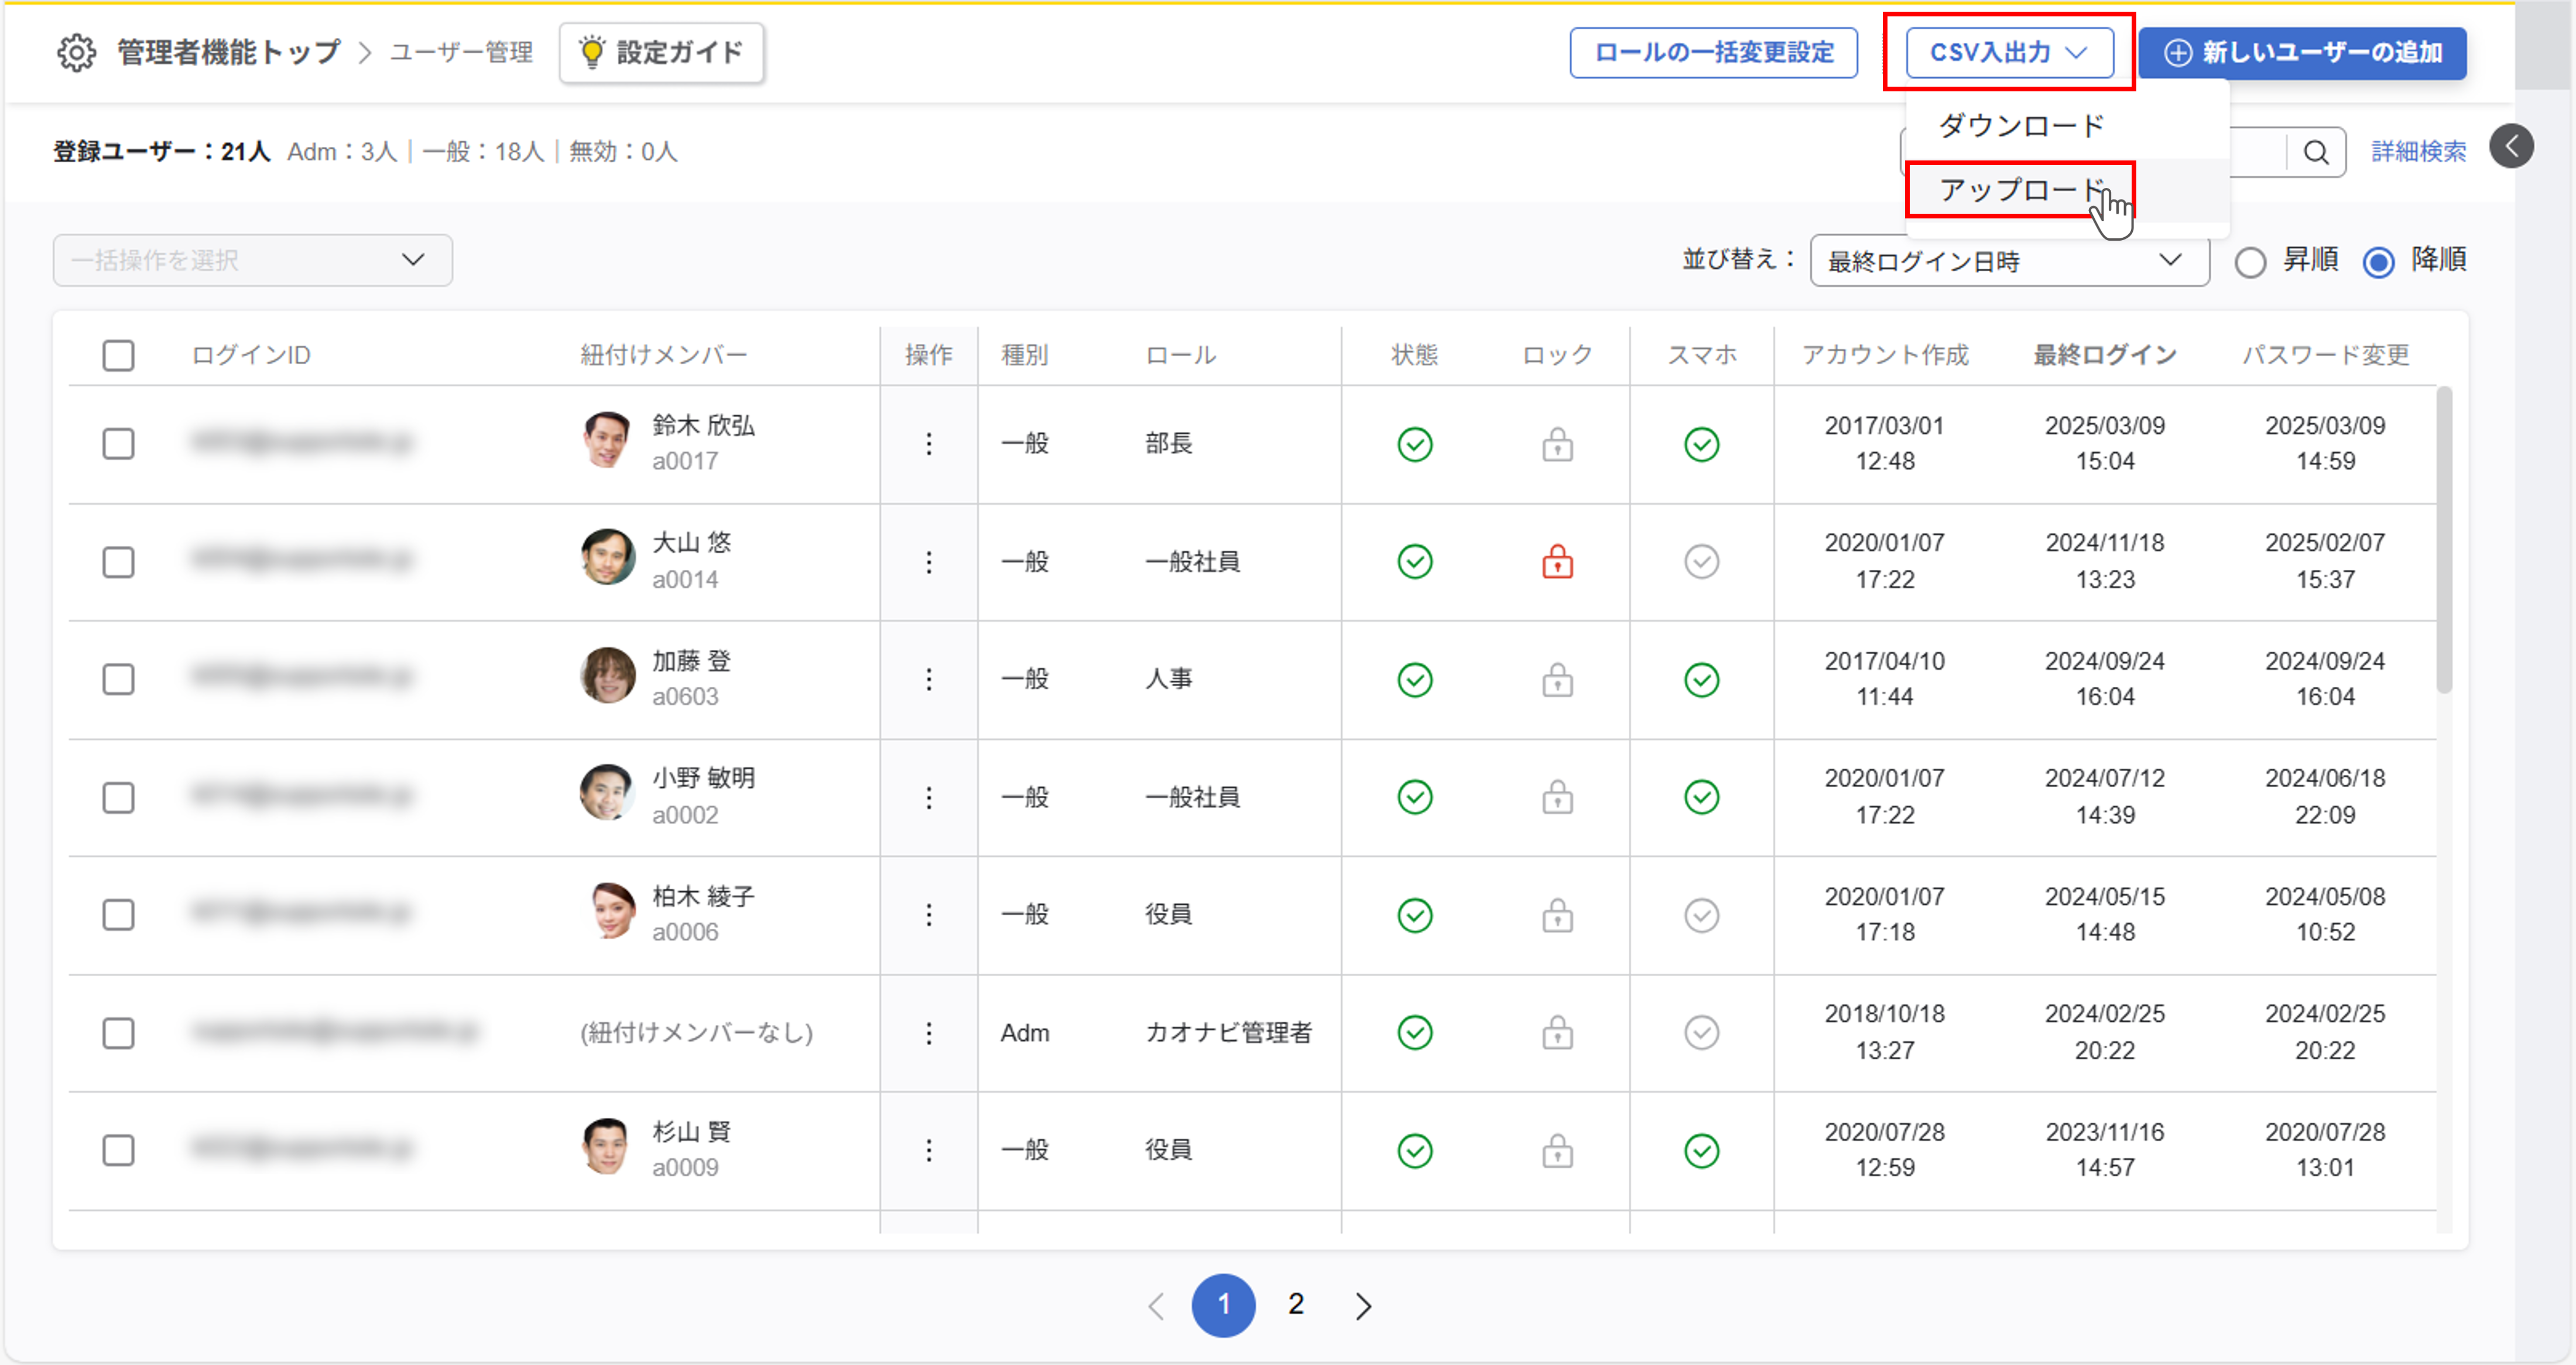Collapse the side panel arrow button
Viewport: 2576px width, 1365px height.
(2511, 146)
